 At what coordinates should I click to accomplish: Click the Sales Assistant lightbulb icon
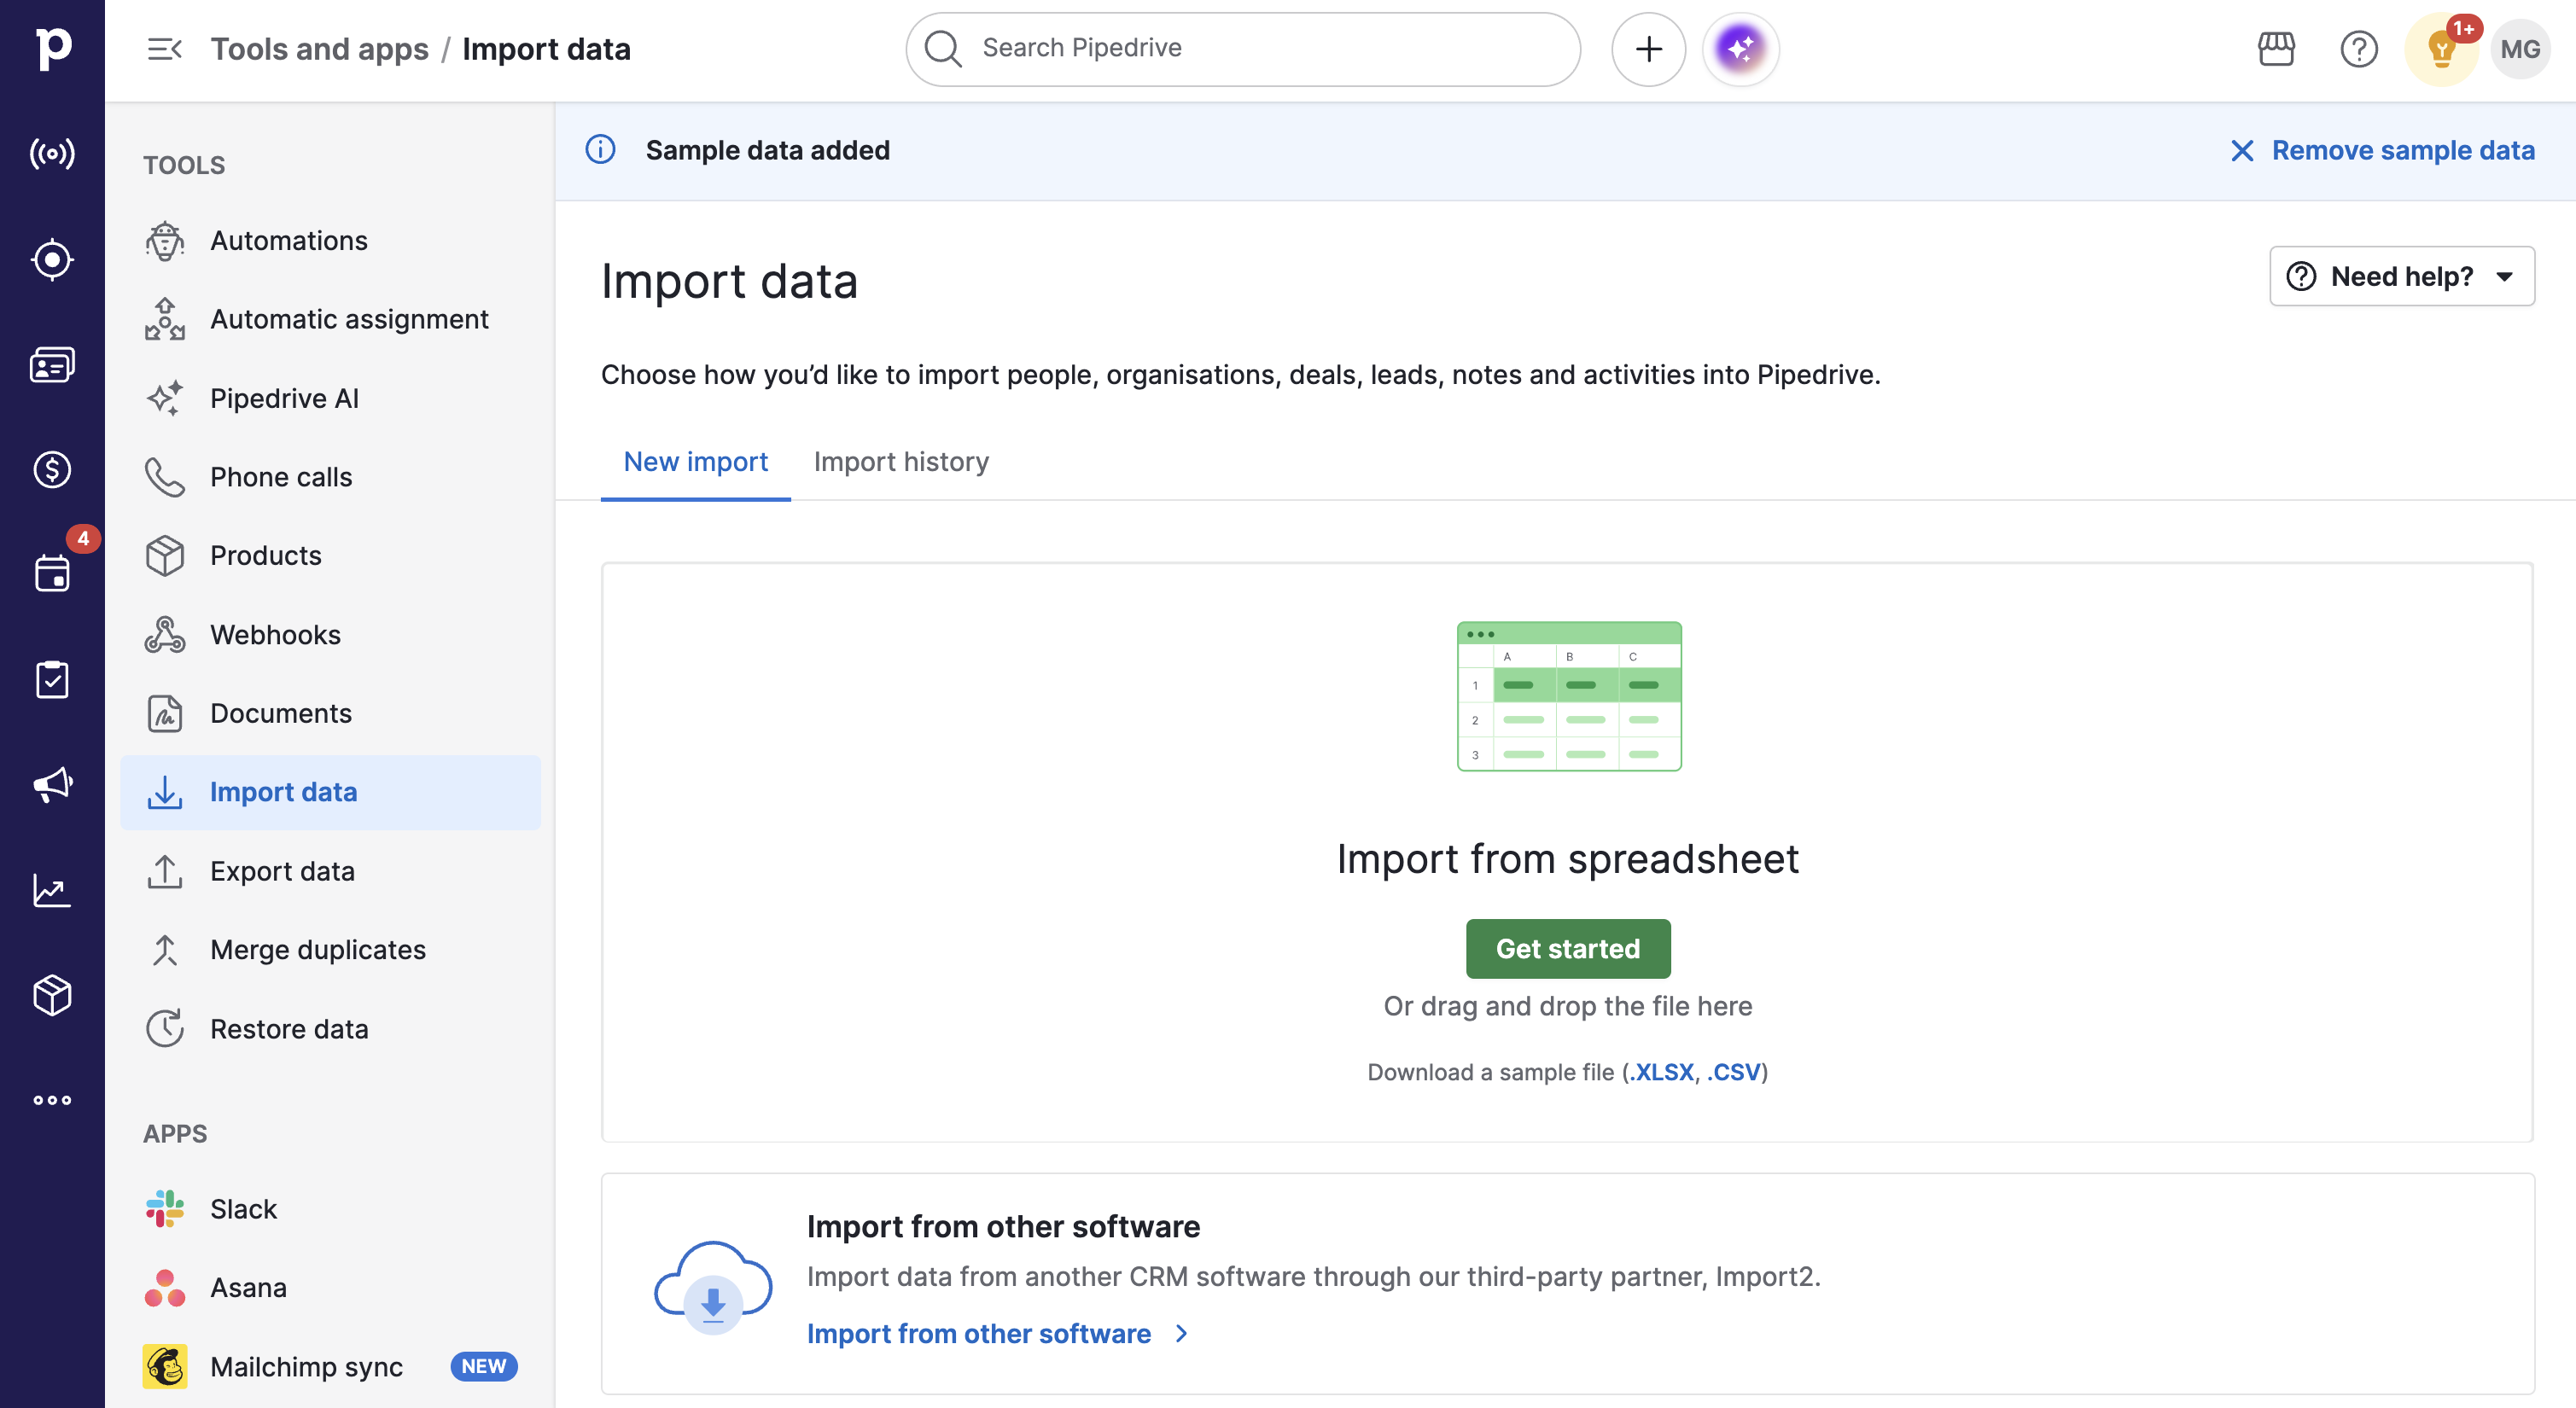point(2441,49)
